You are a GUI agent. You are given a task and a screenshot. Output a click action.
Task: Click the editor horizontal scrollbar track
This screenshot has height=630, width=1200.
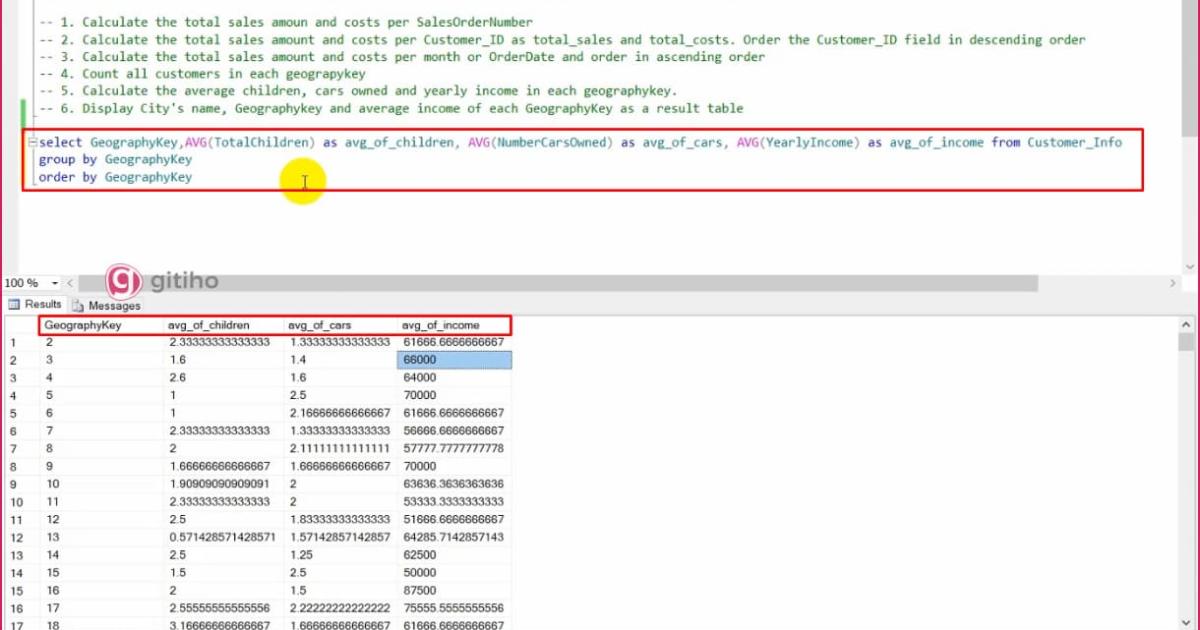pos(700,284)
